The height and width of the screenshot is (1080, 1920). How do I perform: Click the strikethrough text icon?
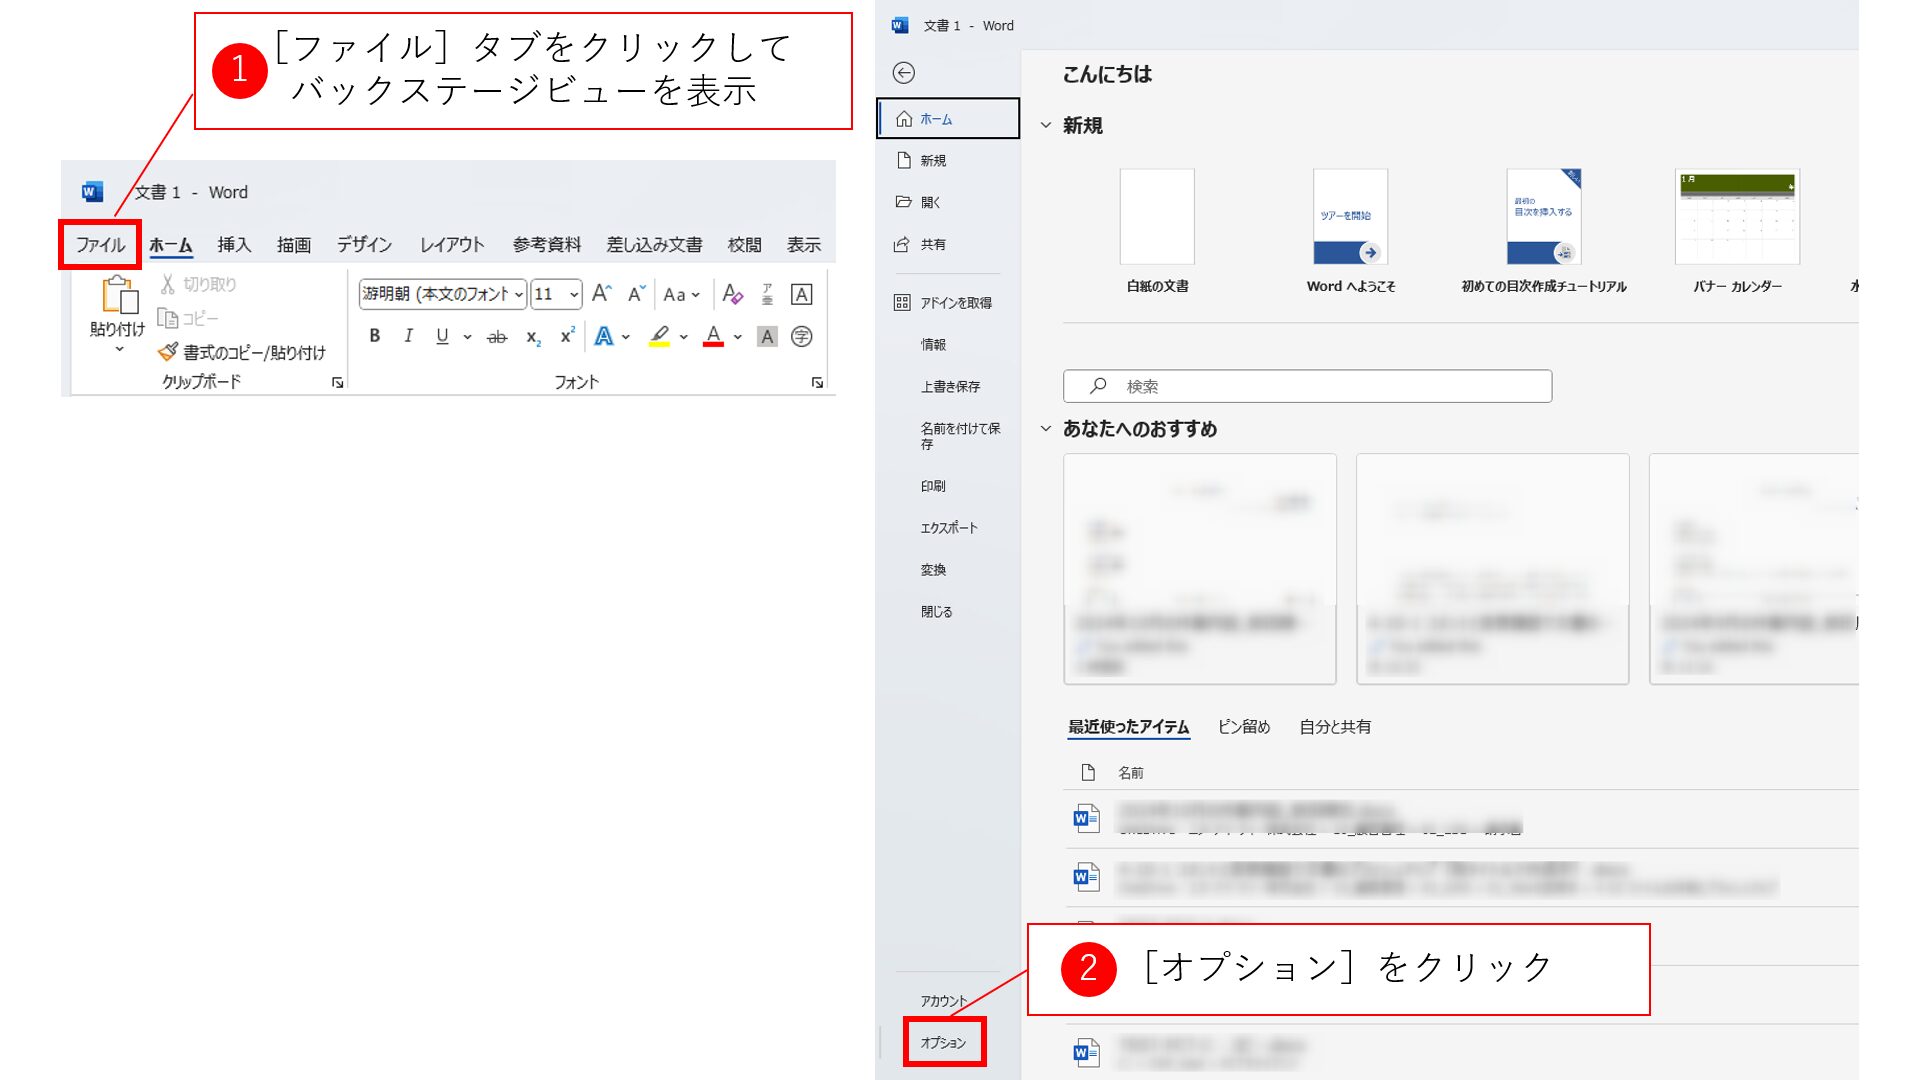[x=497, y=337]
